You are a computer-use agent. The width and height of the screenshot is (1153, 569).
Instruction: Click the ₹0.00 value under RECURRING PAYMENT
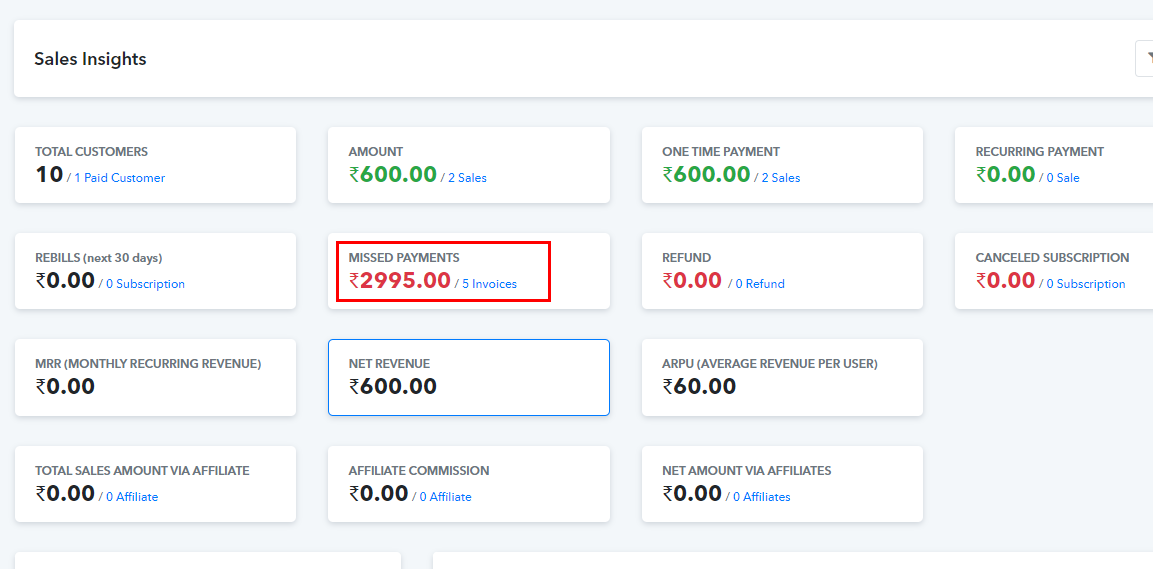point(1006,175)
